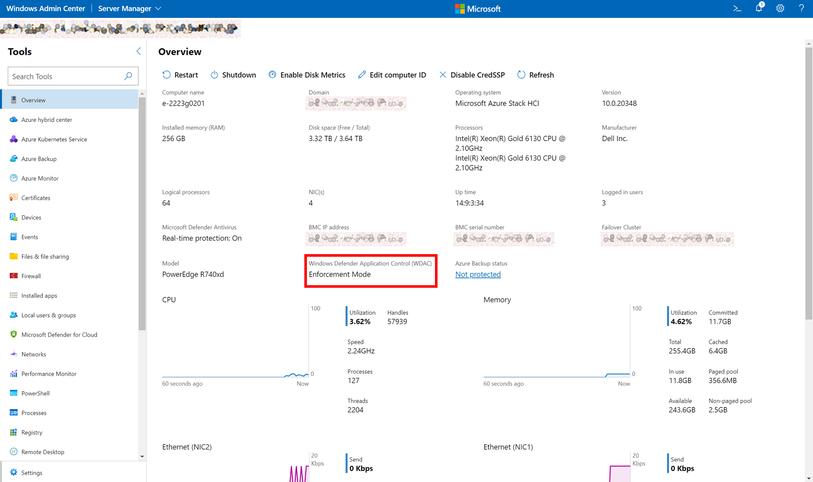Click the Dell Inc. manufacturer value
This screenshot has width=813, height=482.
coord(614,138)
